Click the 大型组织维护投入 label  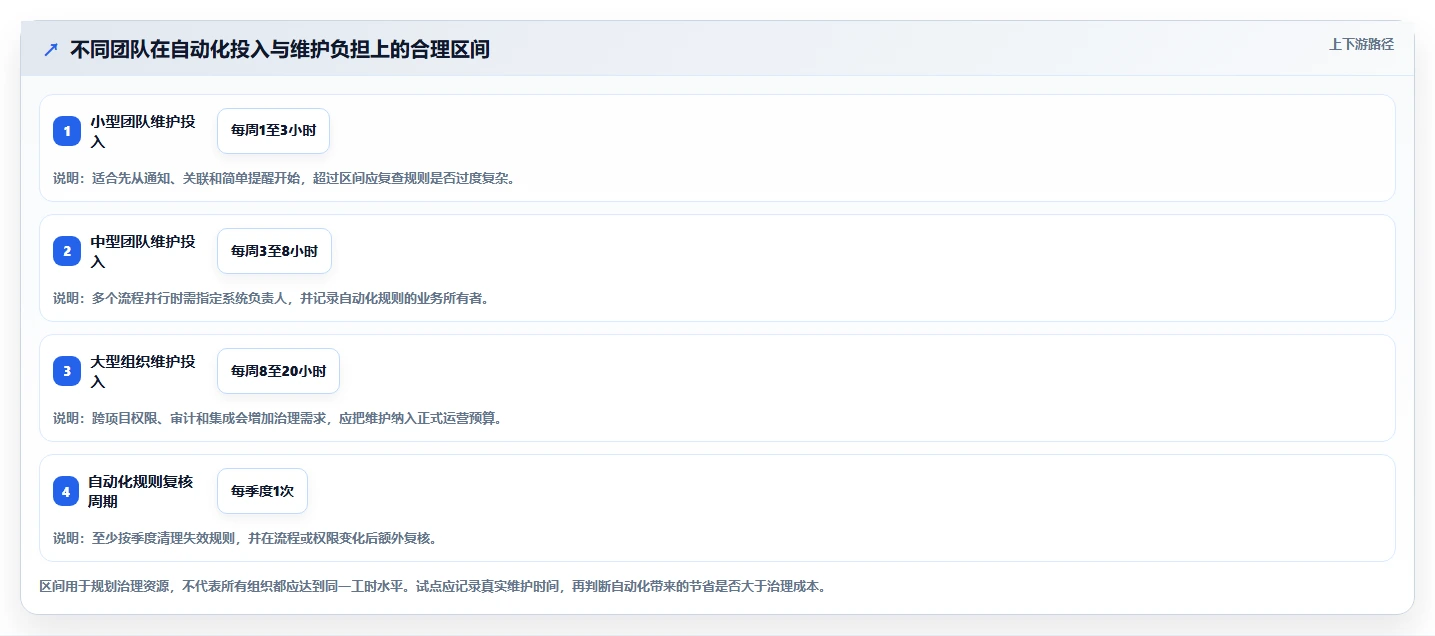coord(143,371)
